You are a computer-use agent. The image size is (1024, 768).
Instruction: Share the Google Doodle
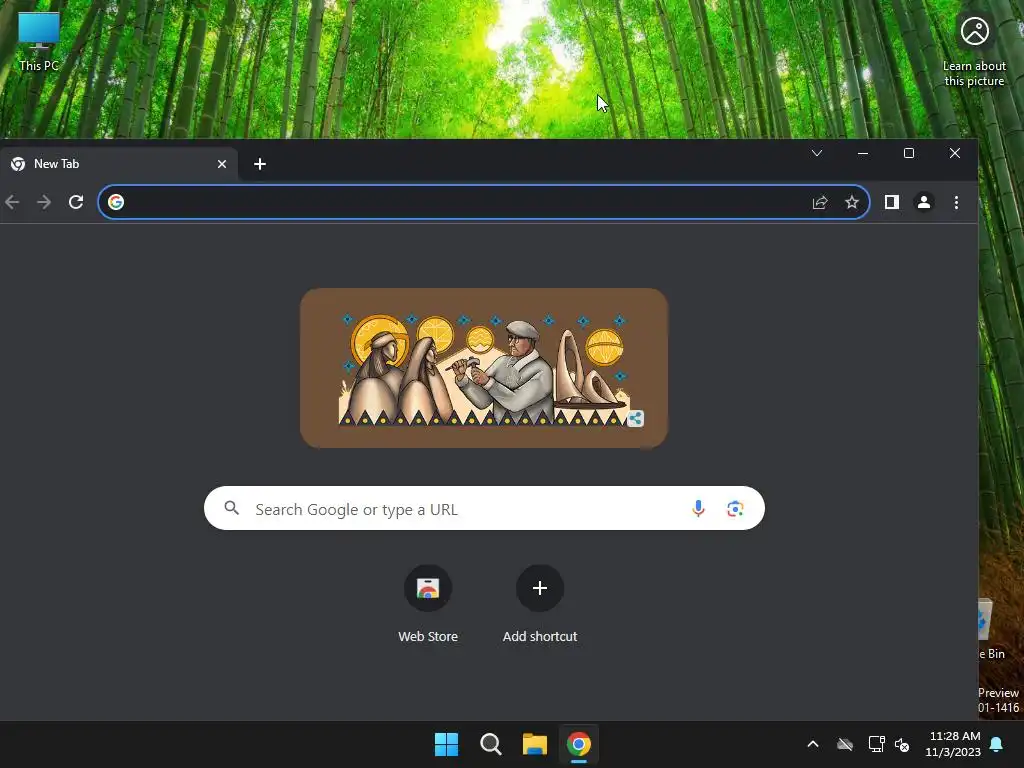(635, 419)
